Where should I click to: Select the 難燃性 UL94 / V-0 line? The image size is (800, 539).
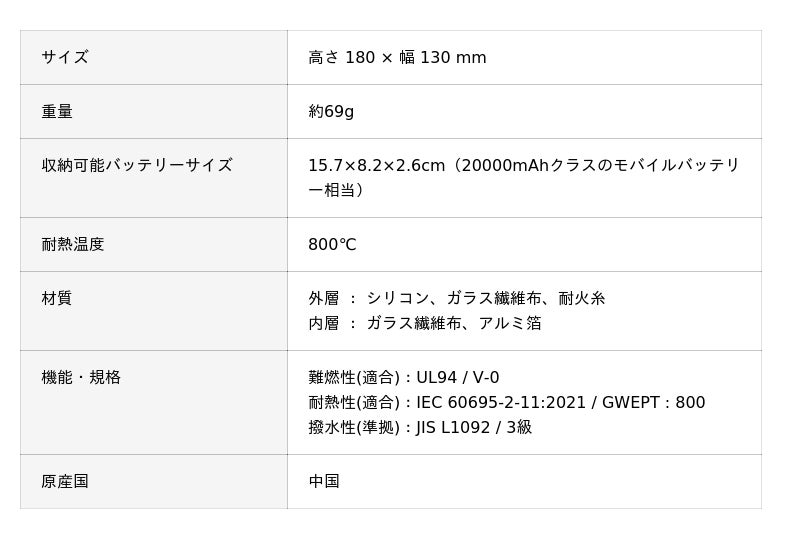click(x=403, y=378)
